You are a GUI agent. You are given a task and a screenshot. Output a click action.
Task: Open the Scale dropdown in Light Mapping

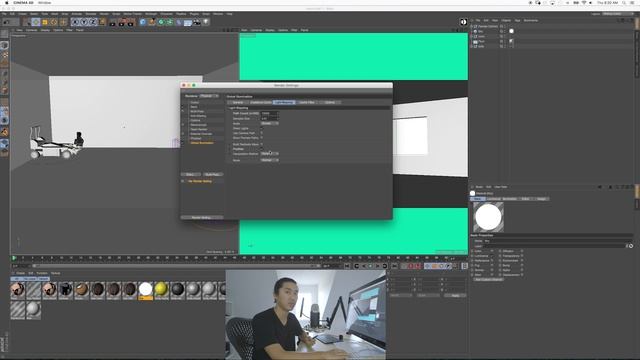[x=270, y=123]
